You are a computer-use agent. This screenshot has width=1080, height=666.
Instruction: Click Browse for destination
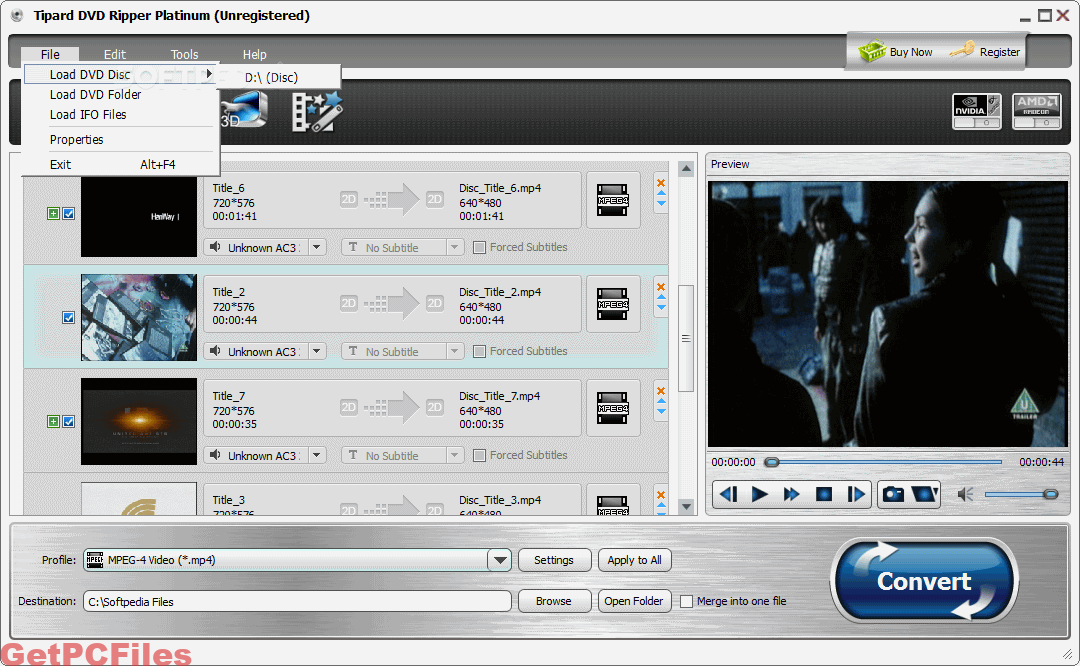tap(554, 601)
